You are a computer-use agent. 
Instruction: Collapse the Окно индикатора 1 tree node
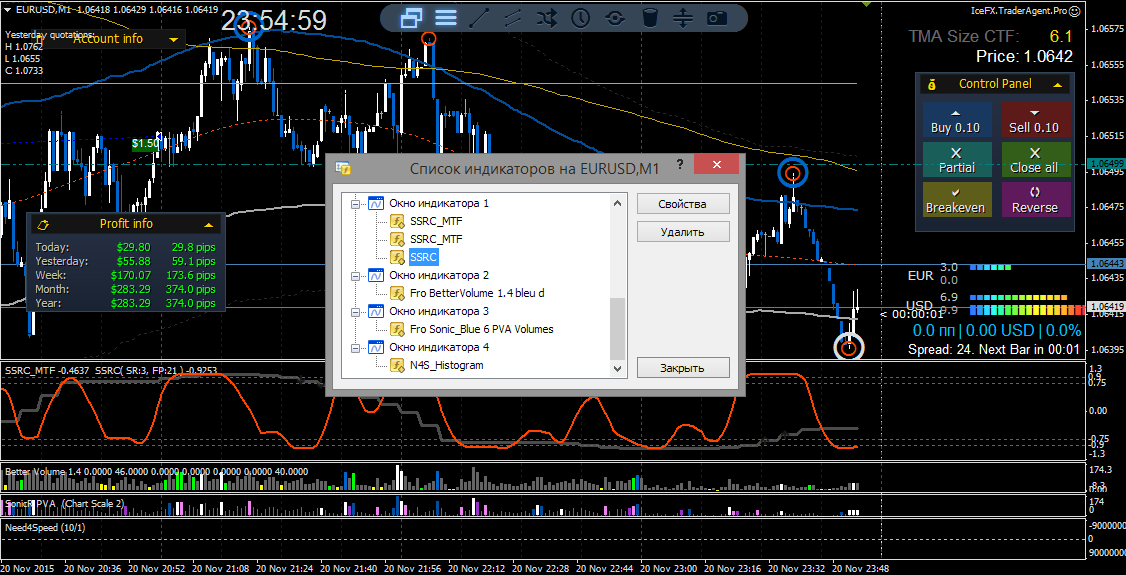pyautogui.click(x=354, y=204)
